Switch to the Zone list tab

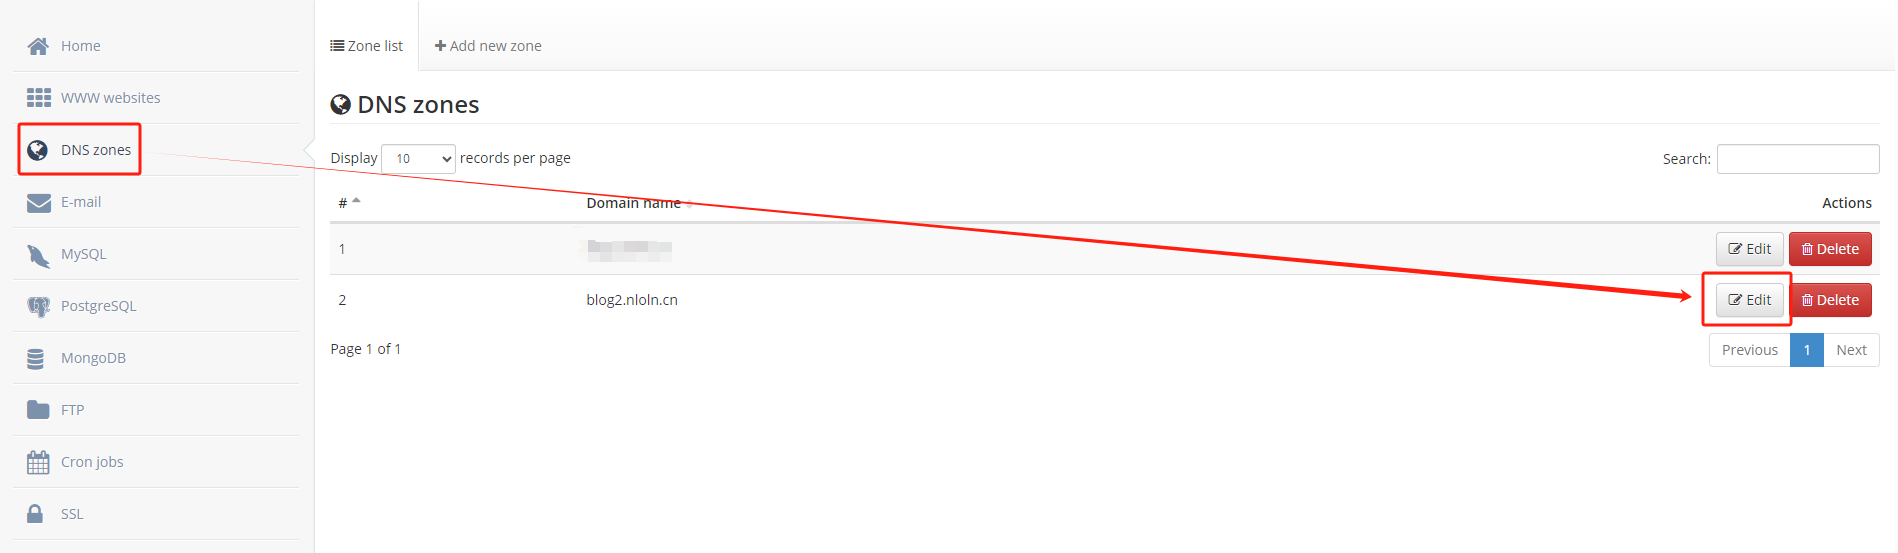click(x=366, y=46)
